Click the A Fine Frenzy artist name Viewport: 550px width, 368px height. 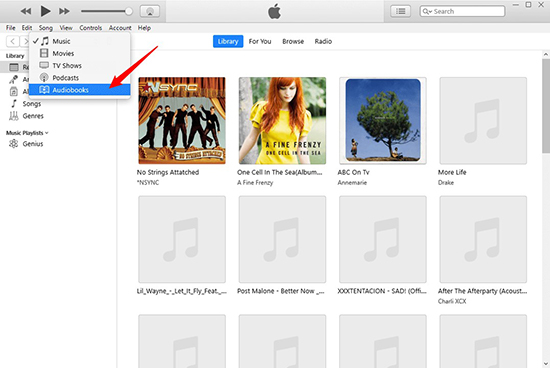pos(255,182)
